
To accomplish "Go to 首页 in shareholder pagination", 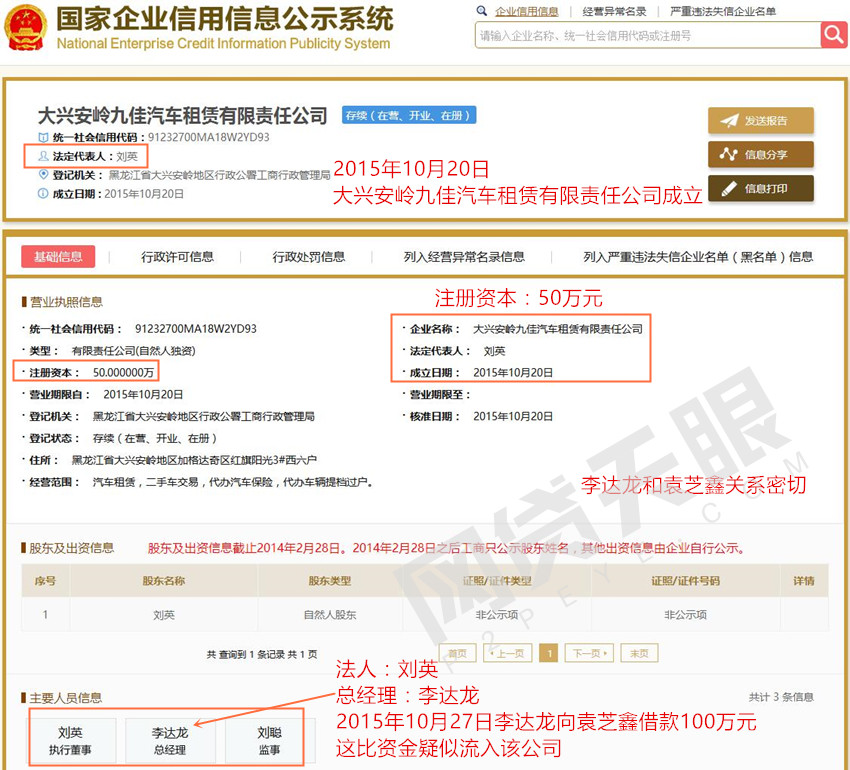I will (x=457, y=653).
